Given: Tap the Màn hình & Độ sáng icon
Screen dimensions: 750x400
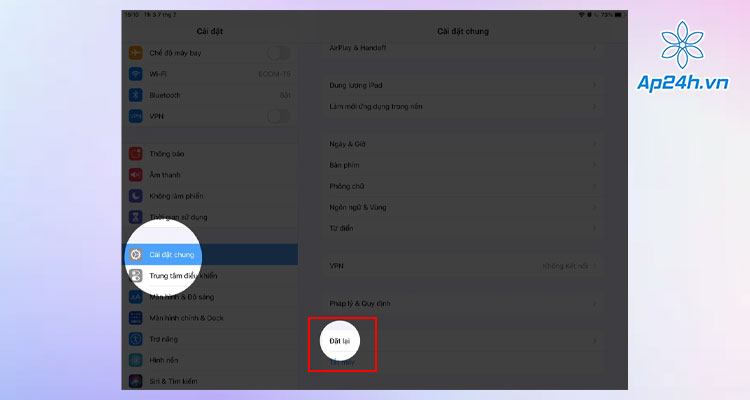Looking at the screenshot, I should (x=135, y=297).
